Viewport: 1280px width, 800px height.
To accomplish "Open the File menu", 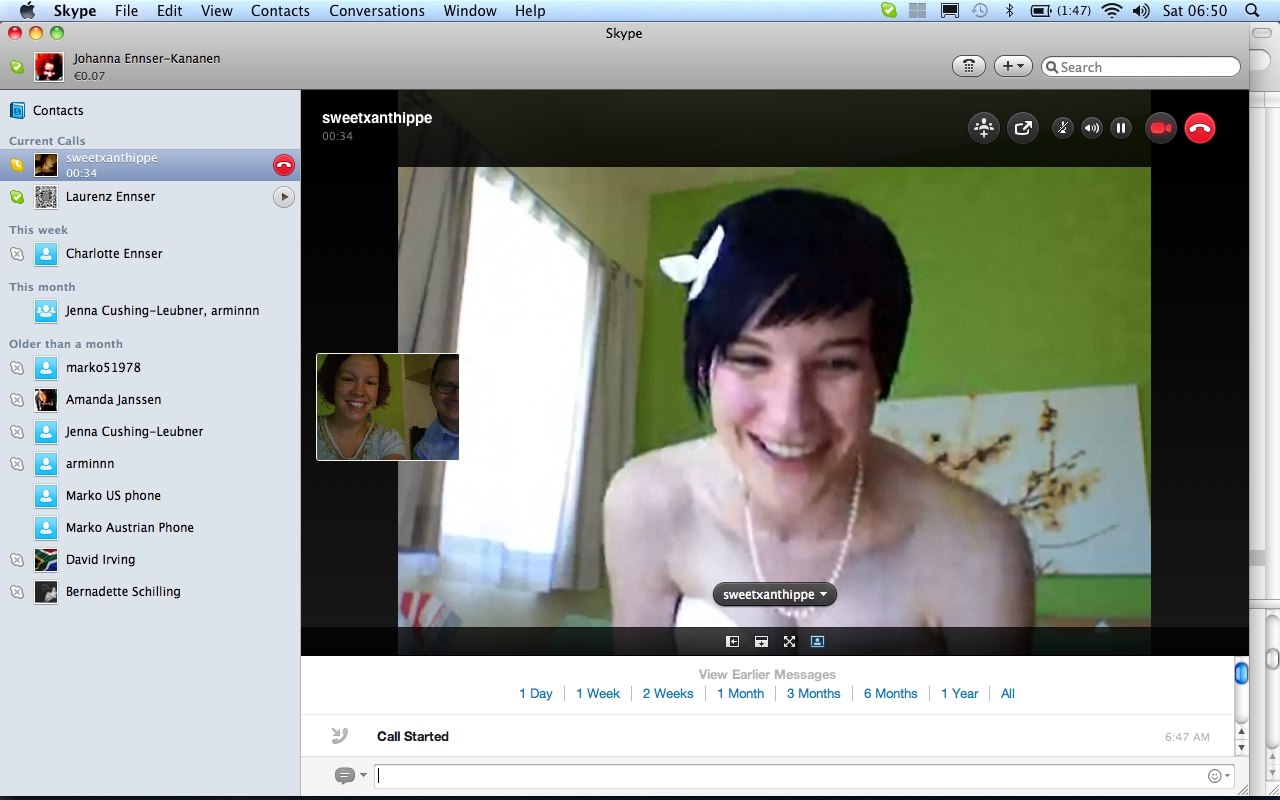I will click(x=126, y=11).
